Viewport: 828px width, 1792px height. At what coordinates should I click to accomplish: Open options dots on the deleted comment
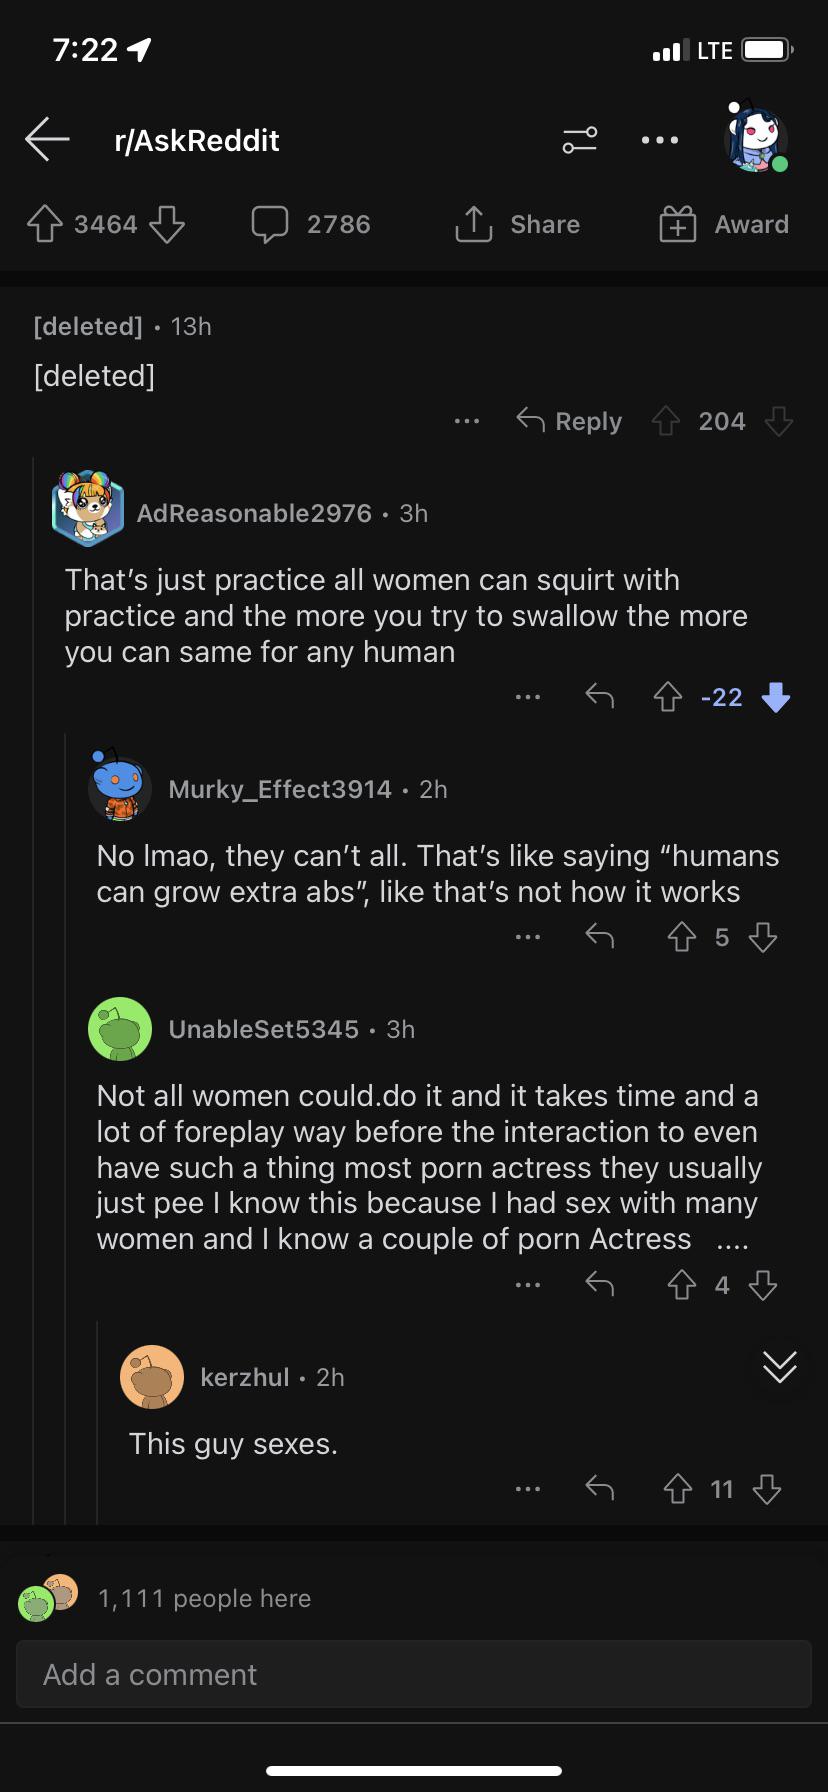click(467, 422)
